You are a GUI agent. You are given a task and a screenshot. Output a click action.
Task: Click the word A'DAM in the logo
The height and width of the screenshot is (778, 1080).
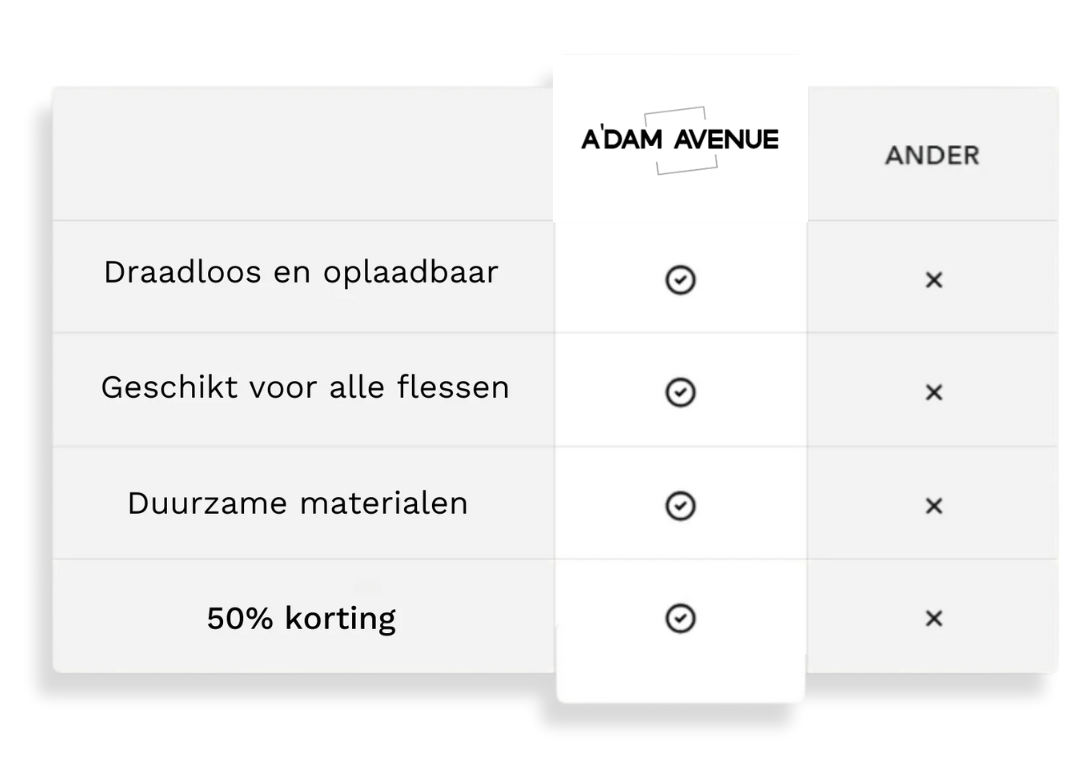(621, 140)
